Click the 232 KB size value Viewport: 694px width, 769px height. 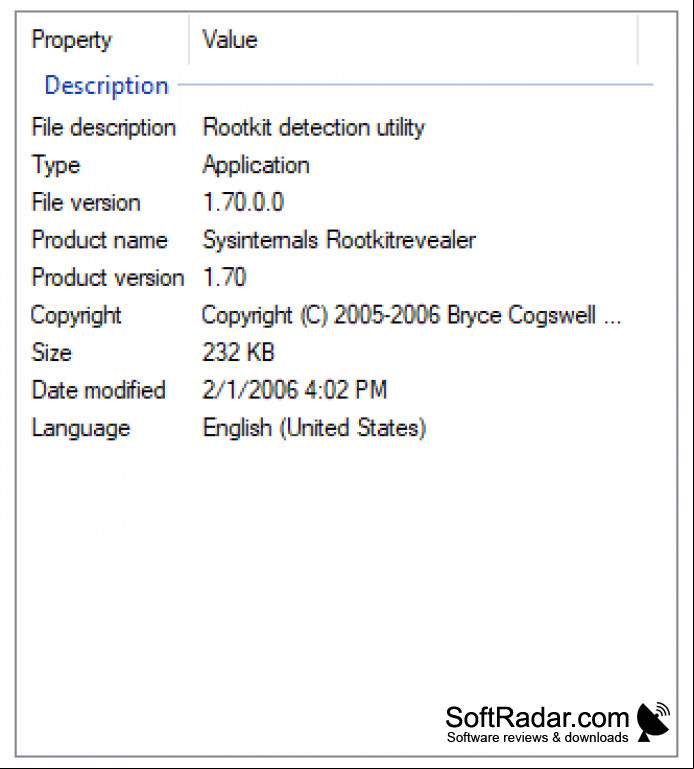tap(238, 353)
